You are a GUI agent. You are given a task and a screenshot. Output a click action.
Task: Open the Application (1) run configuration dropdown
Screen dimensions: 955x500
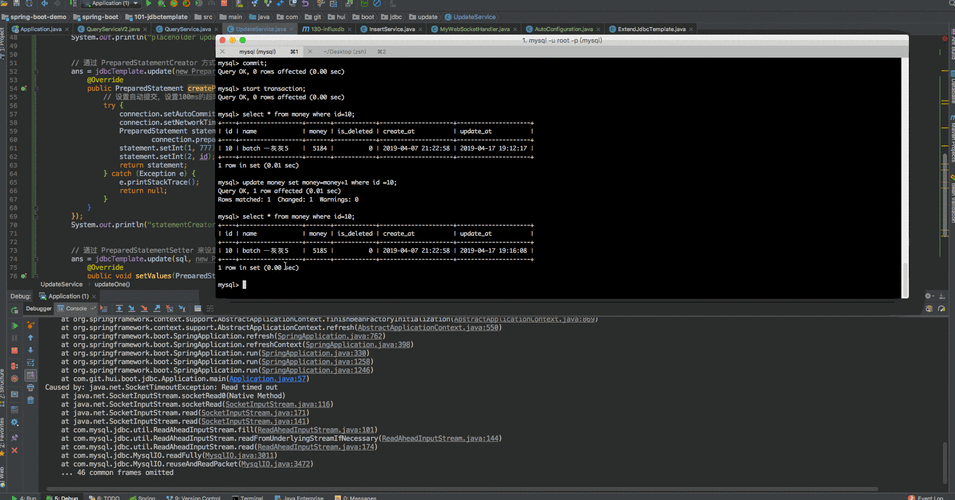point(110,3)
